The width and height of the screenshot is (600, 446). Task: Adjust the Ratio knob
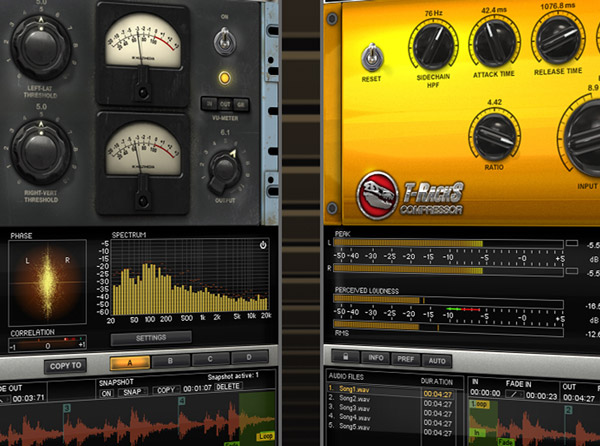(494, 137)
